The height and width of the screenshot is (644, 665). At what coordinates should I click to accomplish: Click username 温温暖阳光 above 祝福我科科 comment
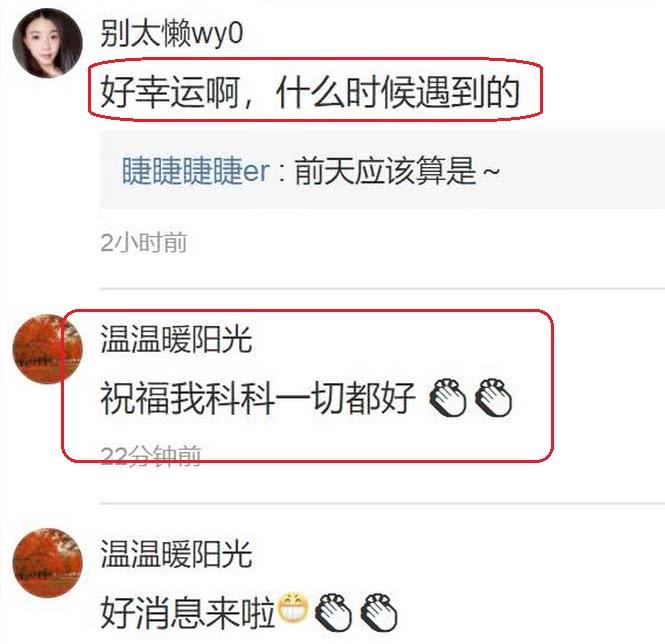176,339
